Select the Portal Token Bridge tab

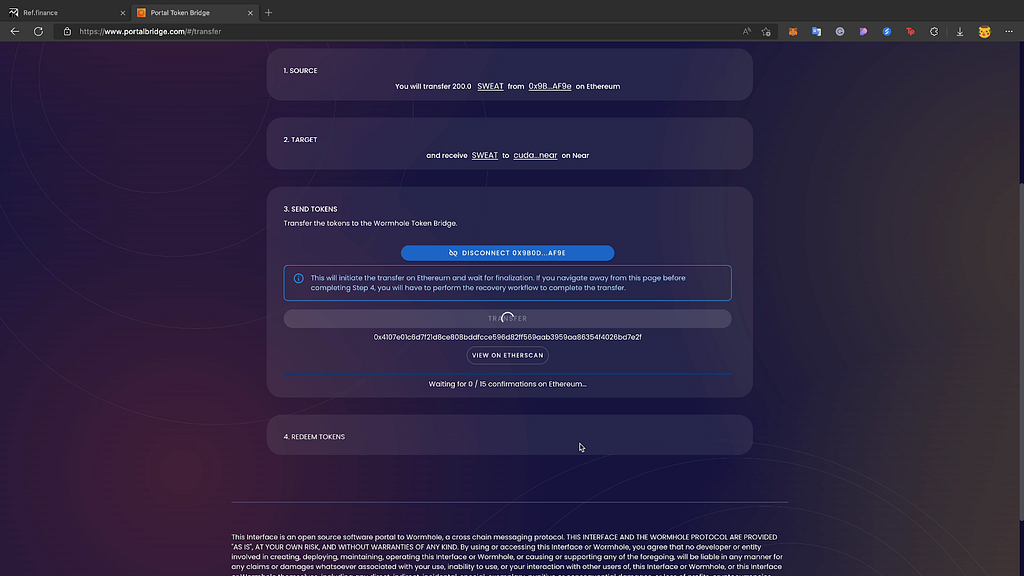[195, 12]
